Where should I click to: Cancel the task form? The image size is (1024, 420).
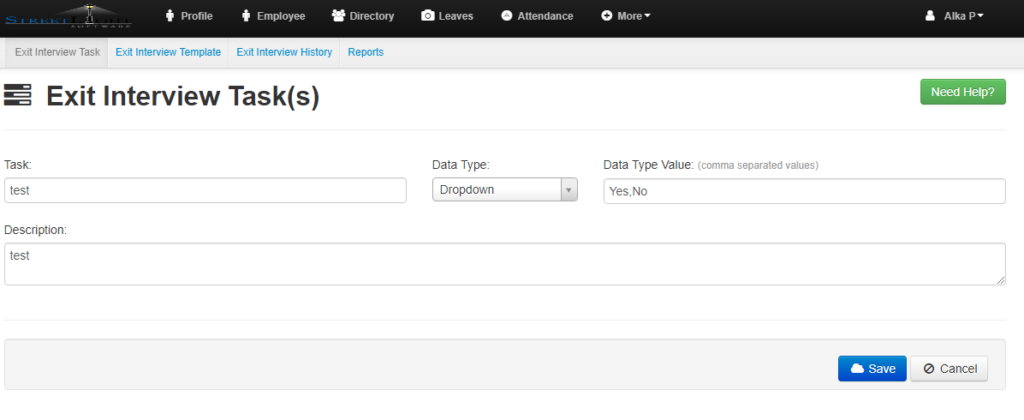949,368
